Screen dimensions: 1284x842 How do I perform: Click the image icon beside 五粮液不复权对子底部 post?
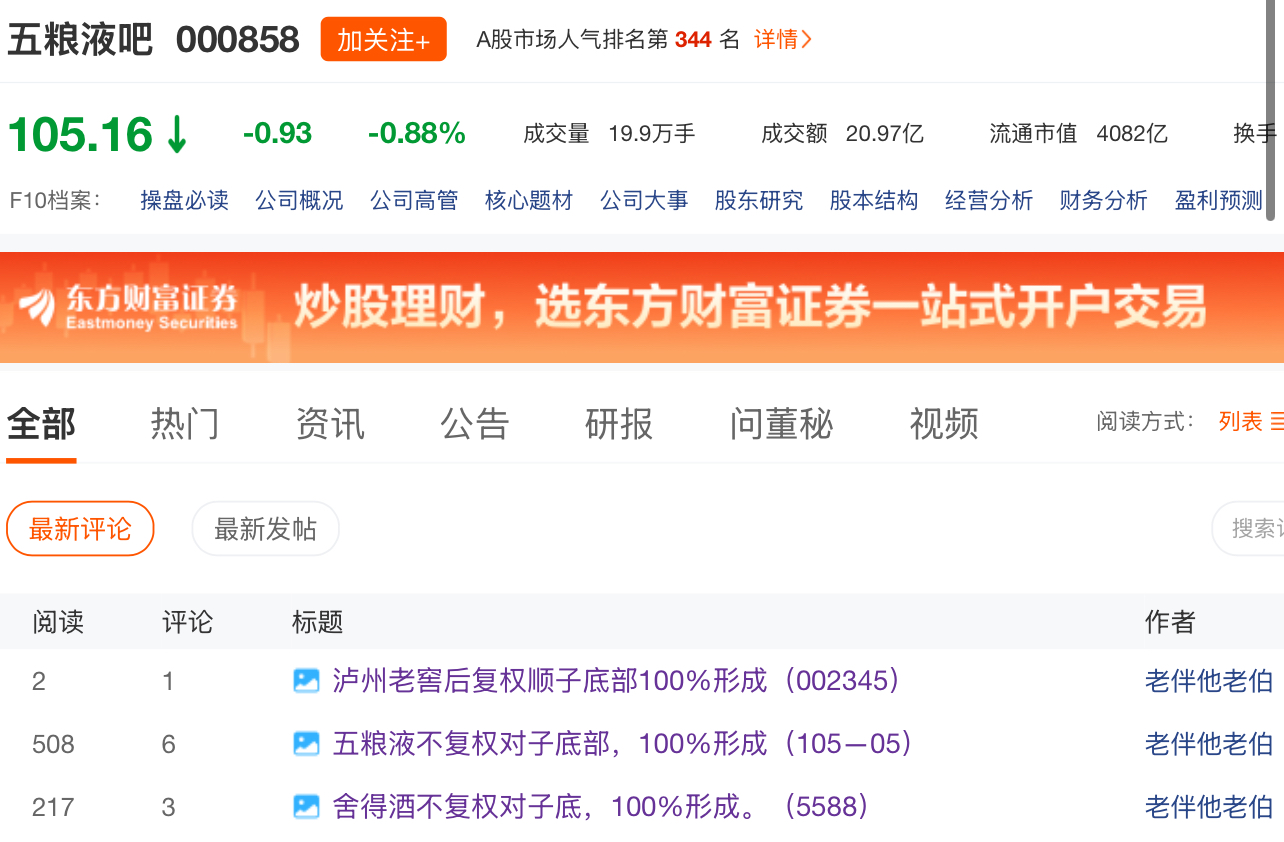pyautogui.click(x=306, y=743)
